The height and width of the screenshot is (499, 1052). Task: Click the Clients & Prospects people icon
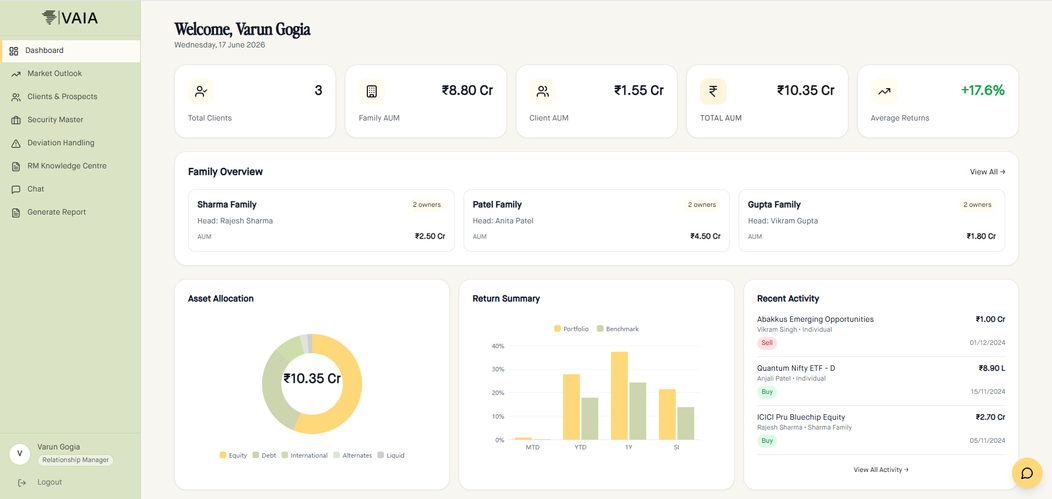click(x=15, y=97)
